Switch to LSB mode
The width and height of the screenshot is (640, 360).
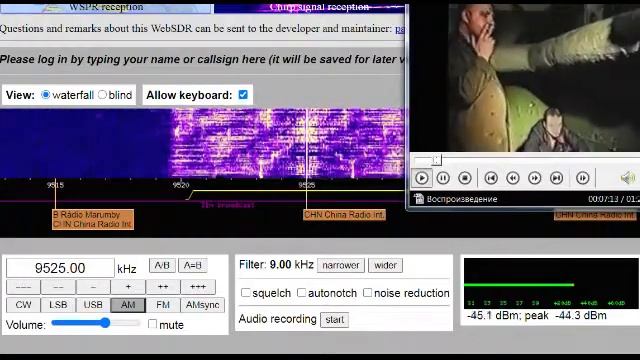click(x=58, y=305)
